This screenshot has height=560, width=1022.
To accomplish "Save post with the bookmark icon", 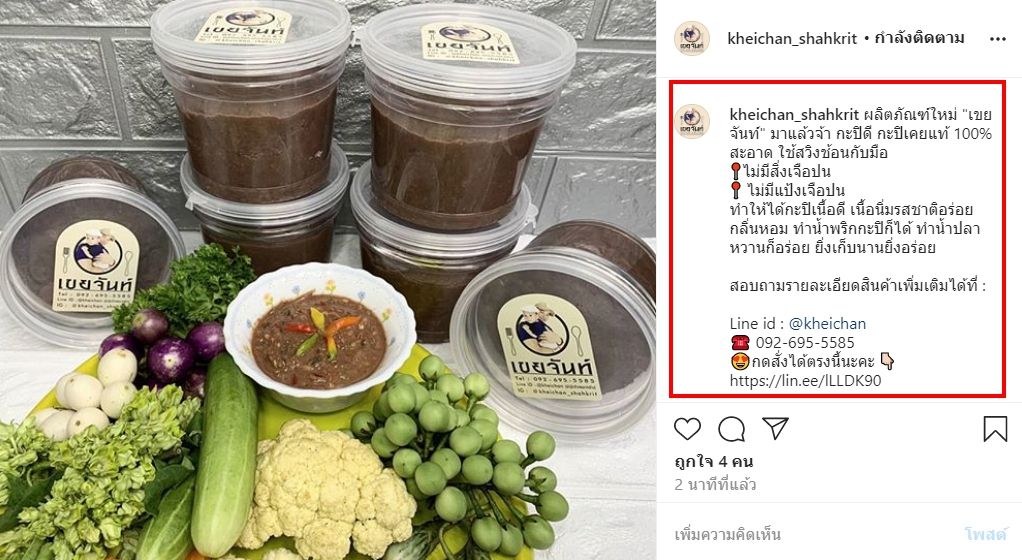I will pyautogui.click(x=995, y=429).
